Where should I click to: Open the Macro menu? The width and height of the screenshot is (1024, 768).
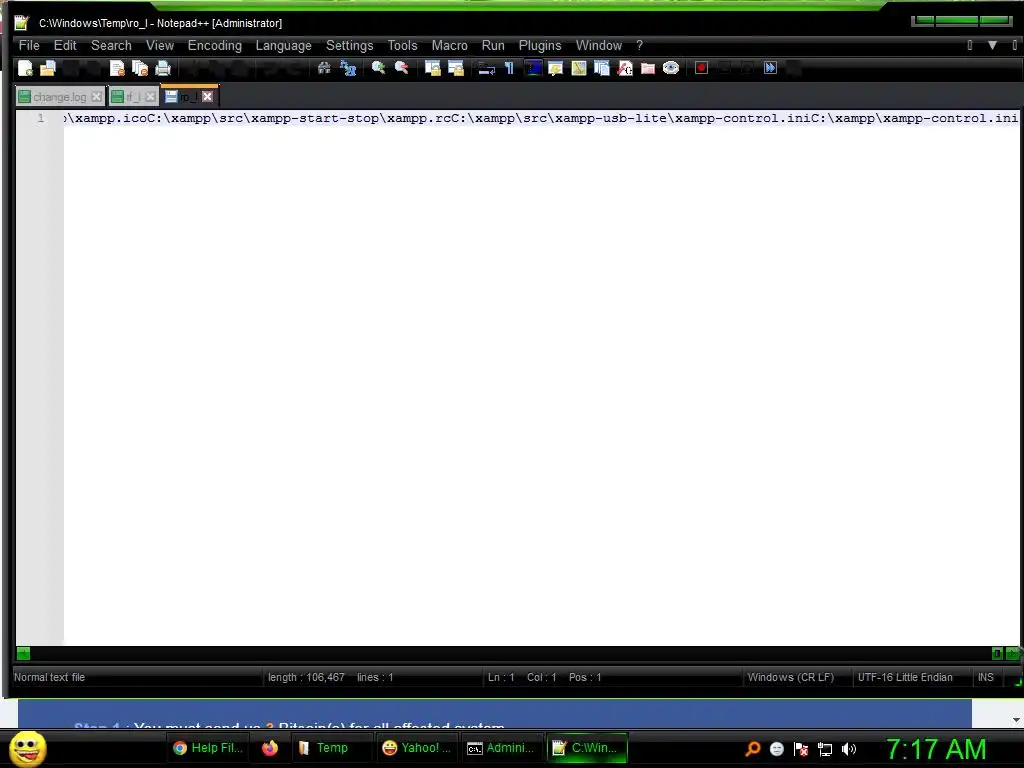[449, 46]
